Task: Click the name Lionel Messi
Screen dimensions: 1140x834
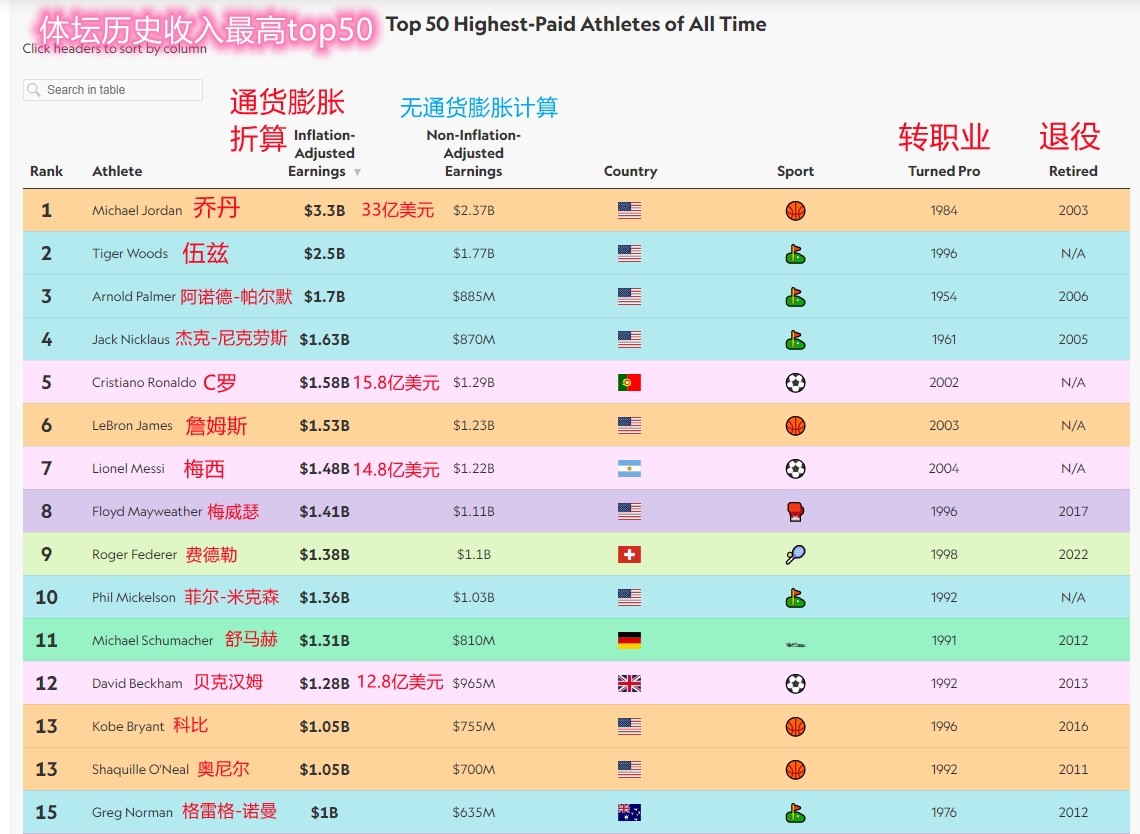Action: coord(128,468)
